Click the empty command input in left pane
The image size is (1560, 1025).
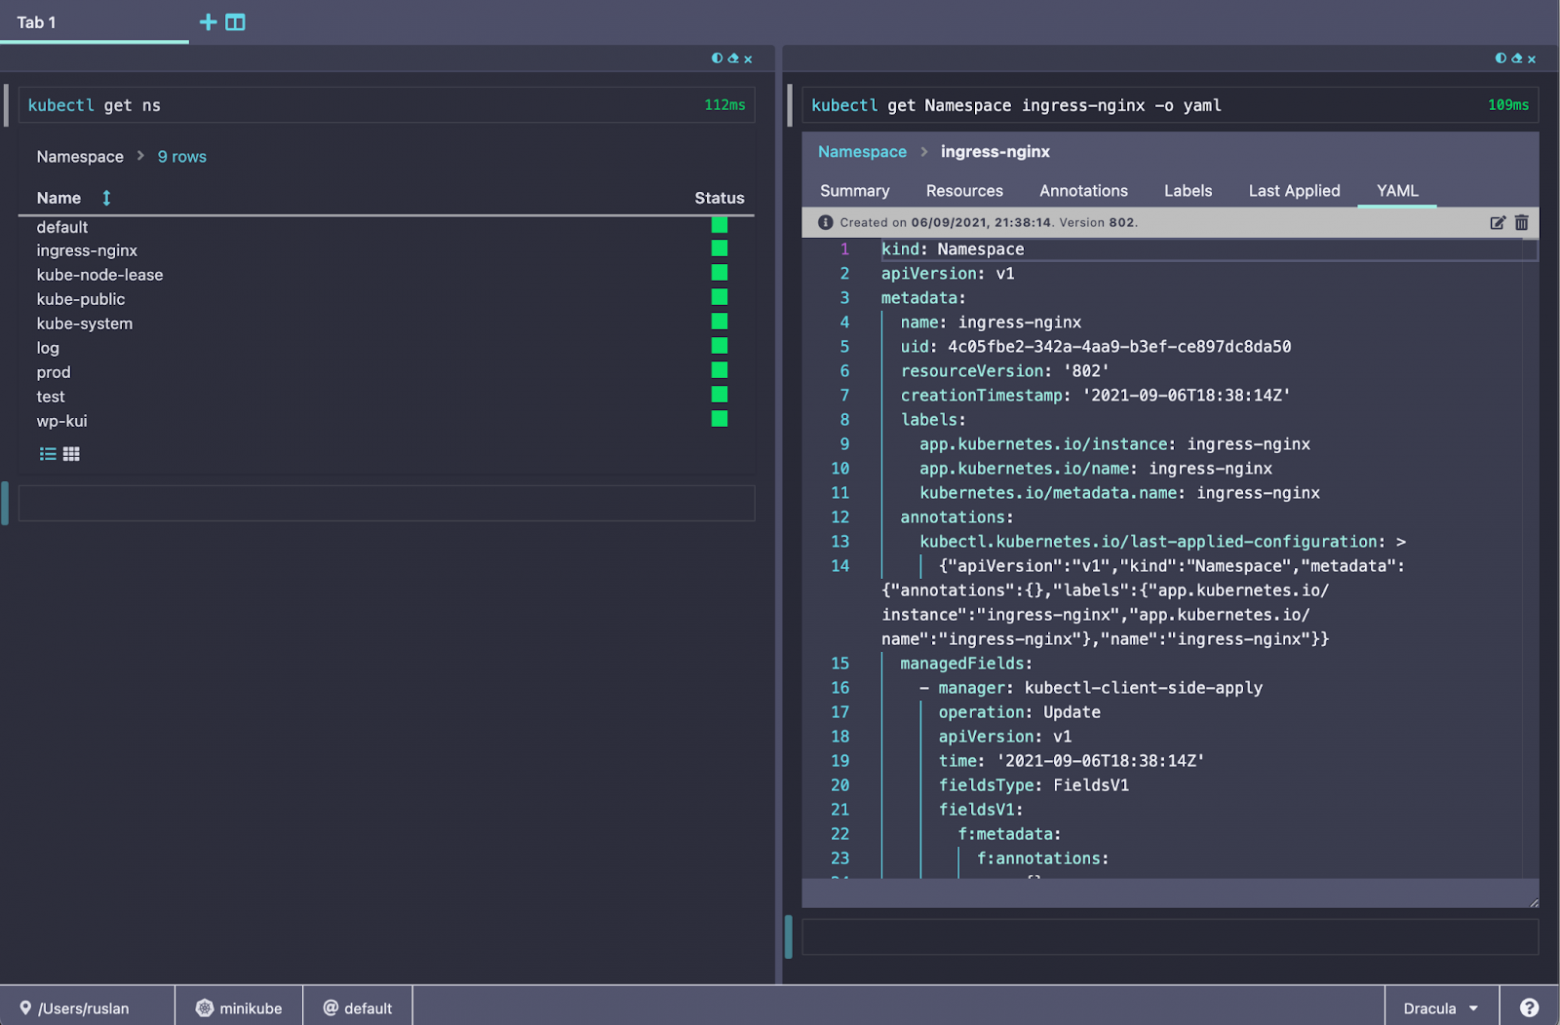(386, 503)
